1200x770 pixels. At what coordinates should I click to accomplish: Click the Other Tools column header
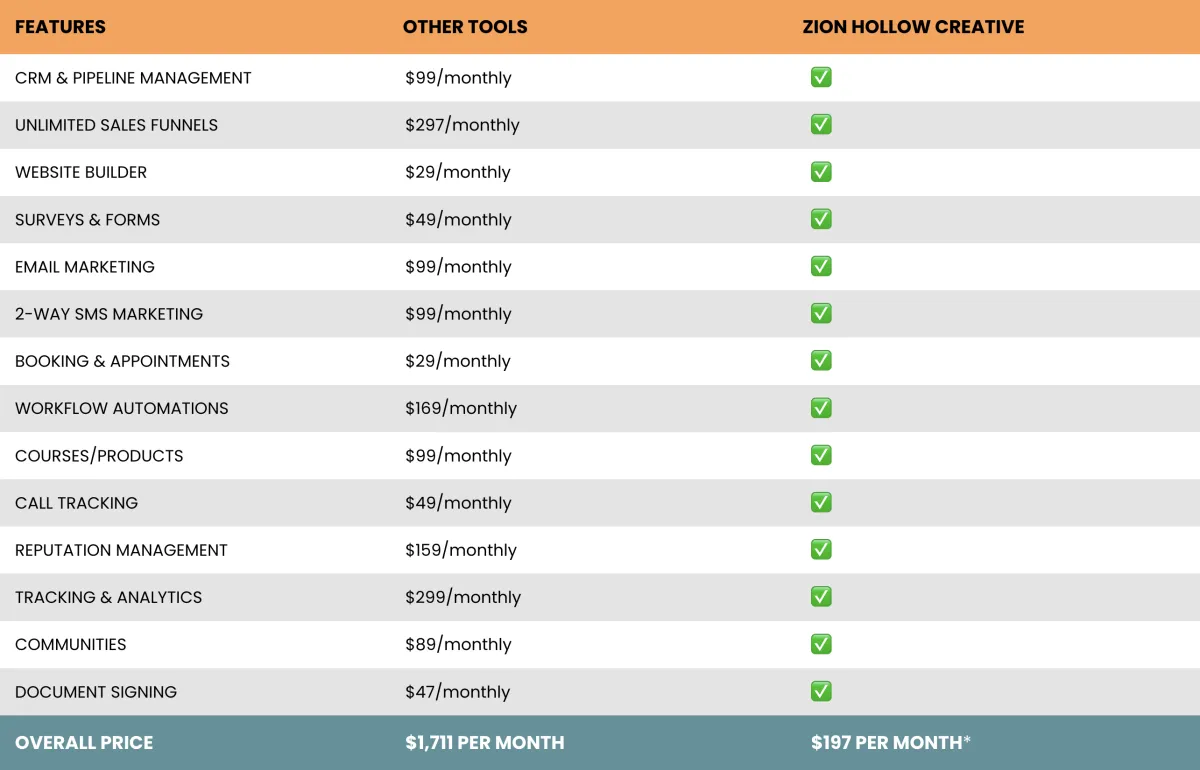[x=465, y=27]
